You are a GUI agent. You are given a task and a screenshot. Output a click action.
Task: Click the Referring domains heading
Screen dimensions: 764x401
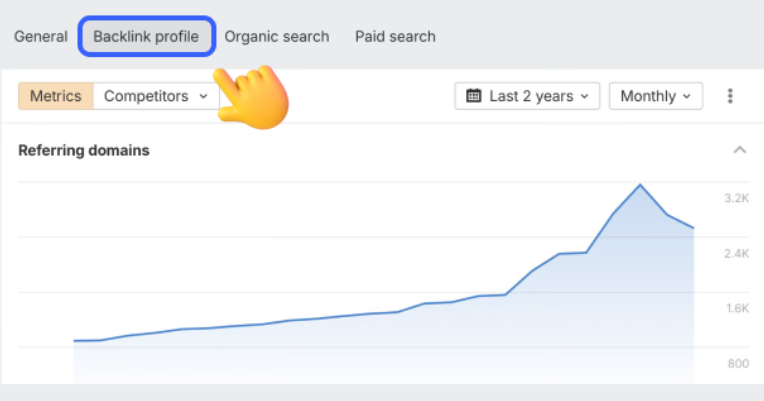click(x=84, y=150)
